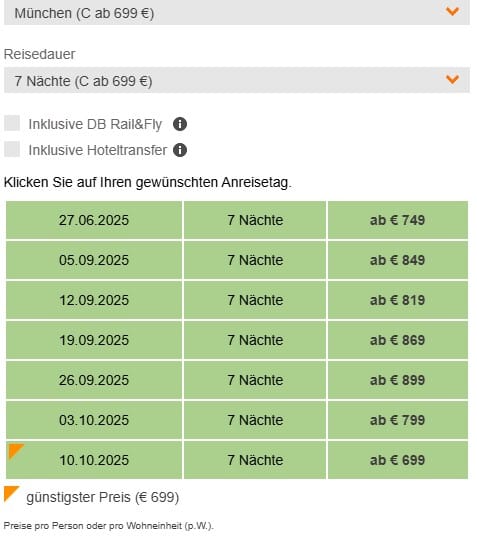The image size is (477, 541).
Task: Select arrival date 27.06.2025
Action: point(94,220)
